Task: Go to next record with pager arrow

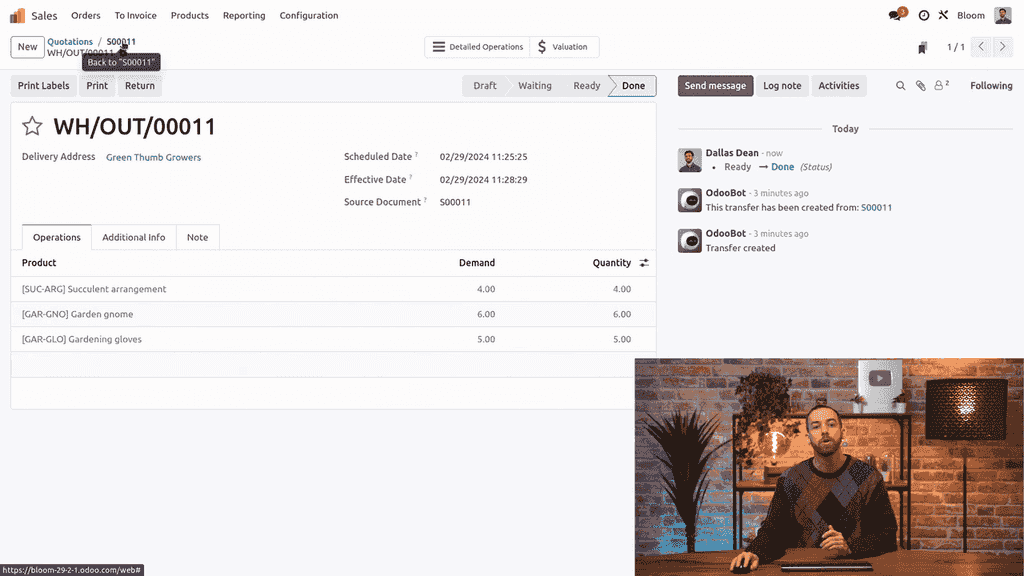Action: pyautogui.click(x=1004, y=47)
